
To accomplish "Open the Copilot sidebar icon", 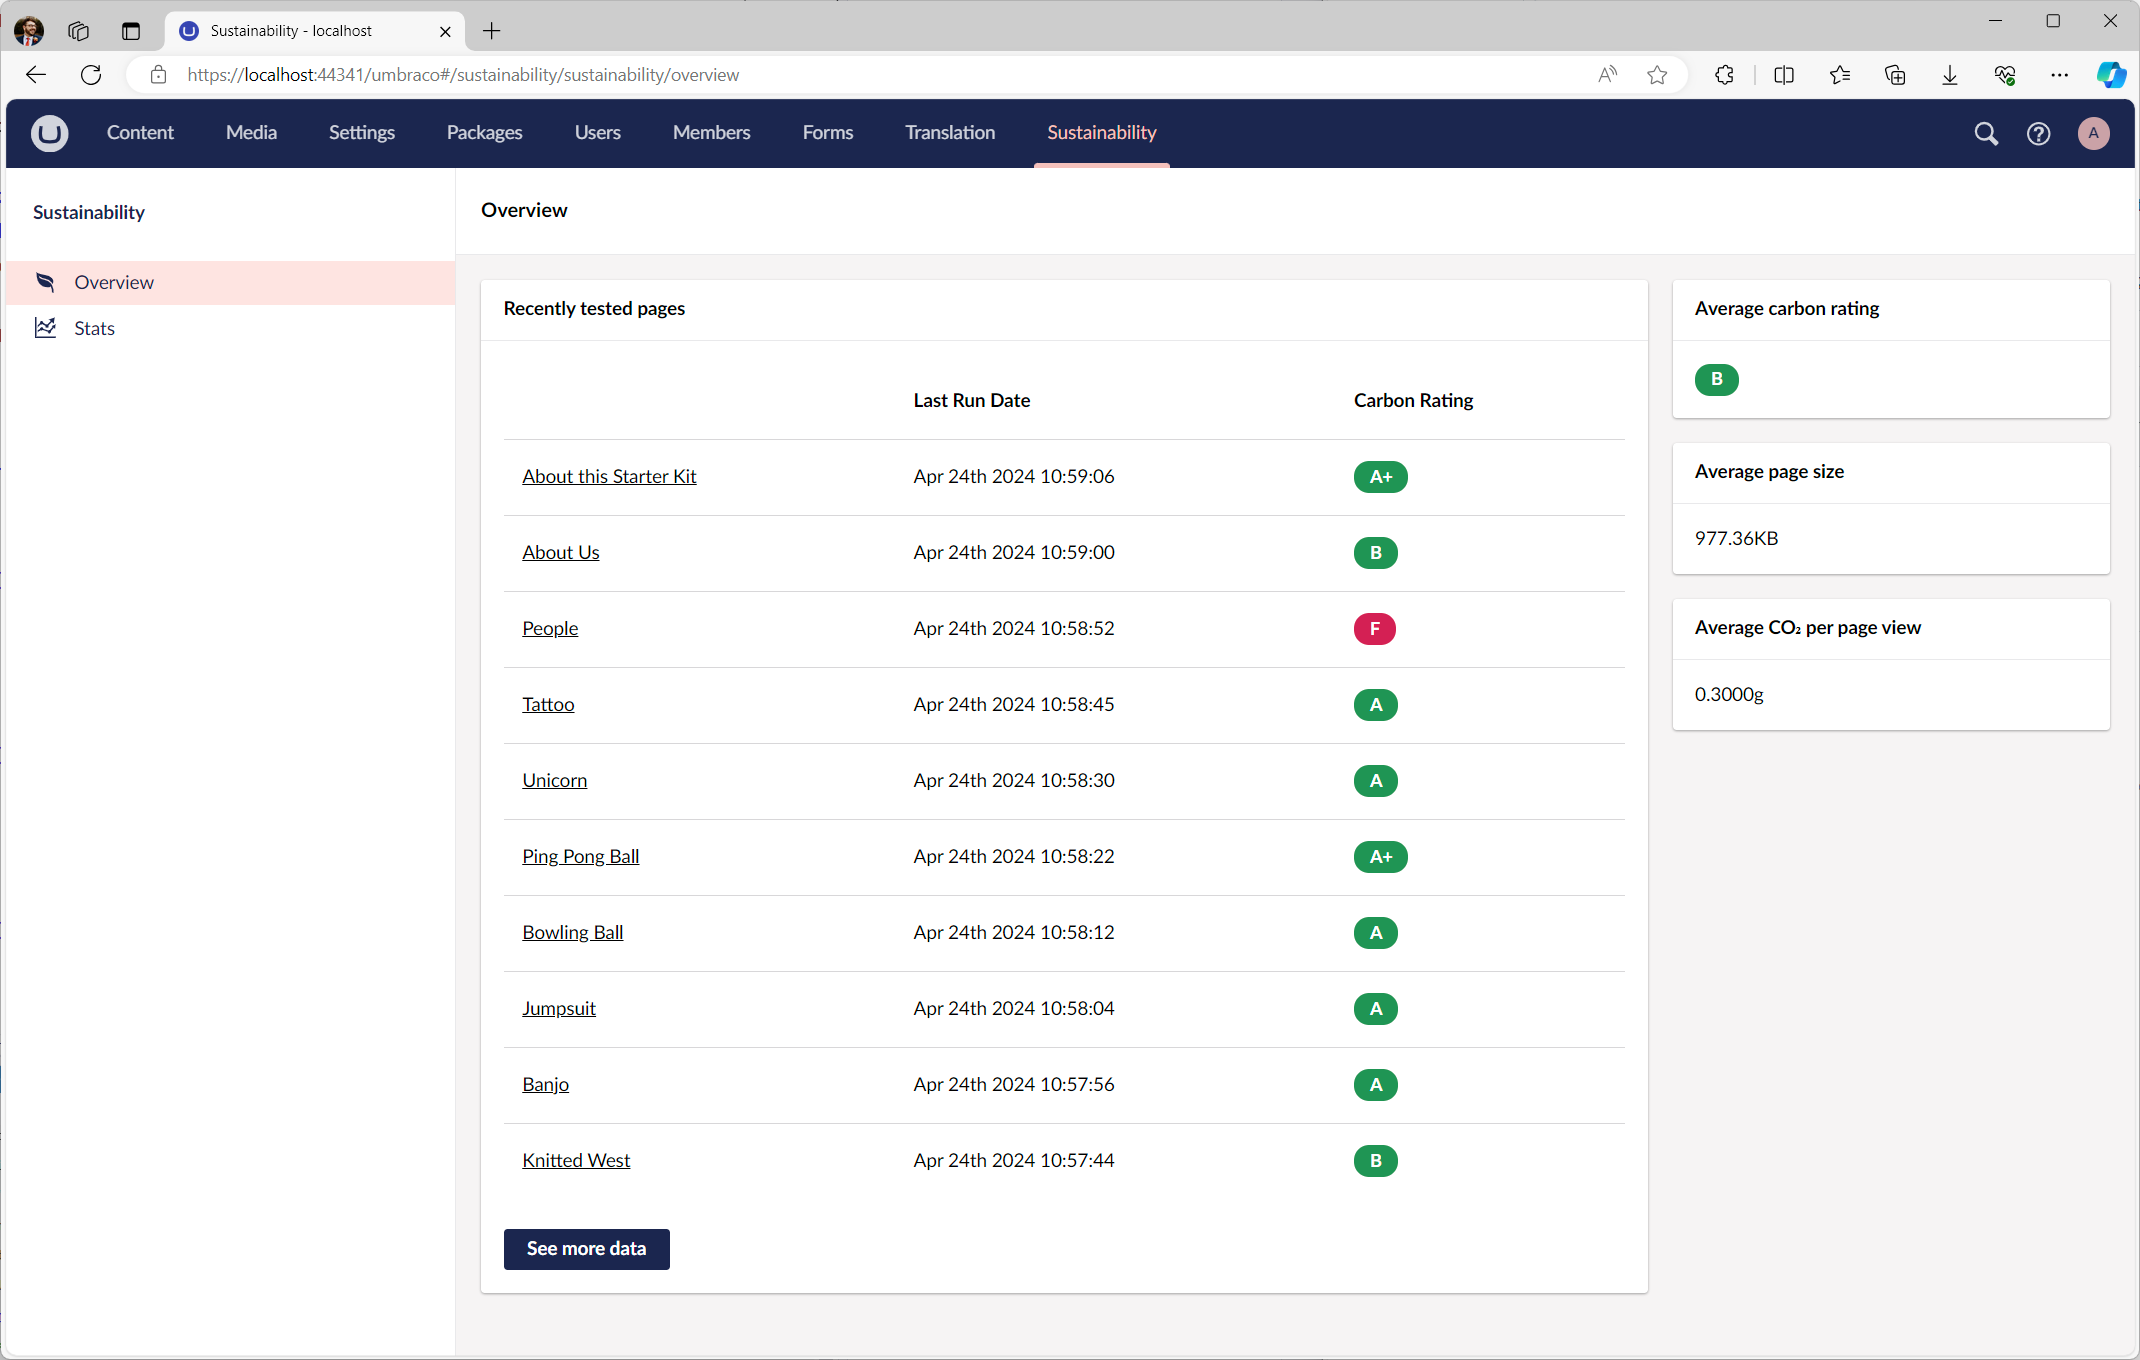I will (x=2111, y=75).
